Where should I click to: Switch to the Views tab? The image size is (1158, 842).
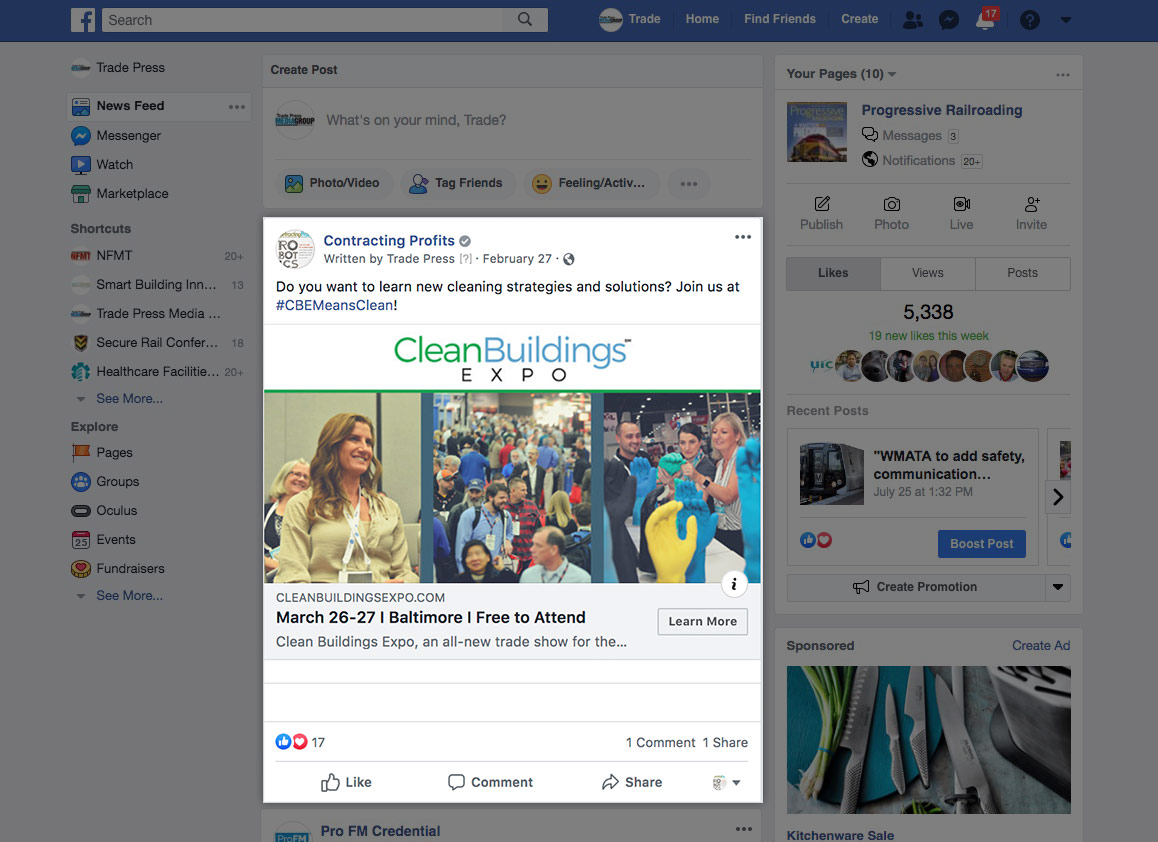pyautogui.click(x=928, y=273)
